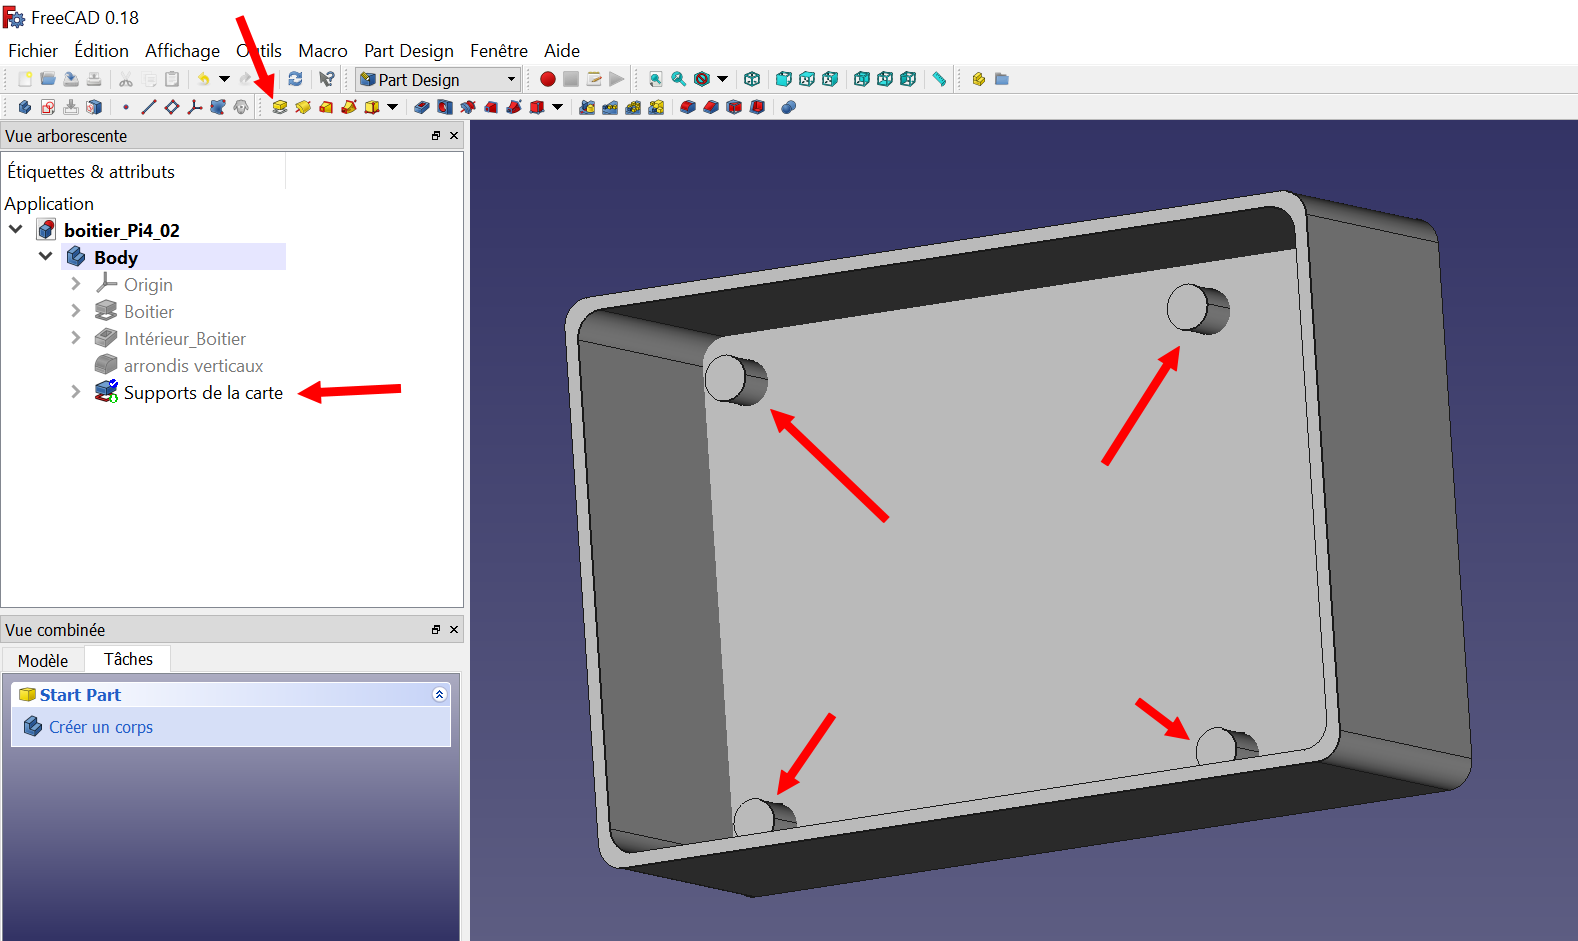
Task: Click the Subtractive pipe tool icon
Action: coord(514,107)
